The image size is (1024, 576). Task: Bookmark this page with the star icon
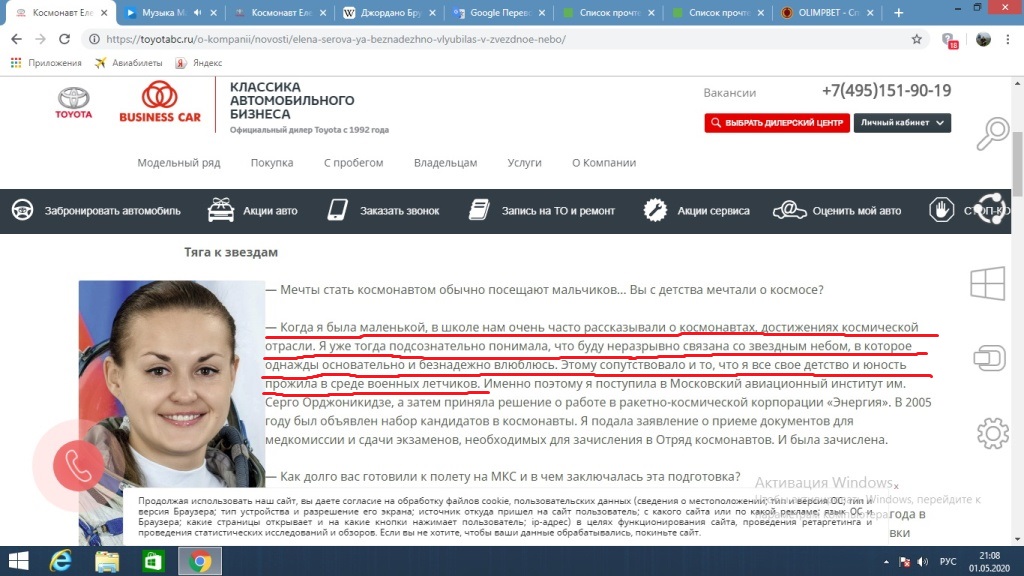coord(917,39)
